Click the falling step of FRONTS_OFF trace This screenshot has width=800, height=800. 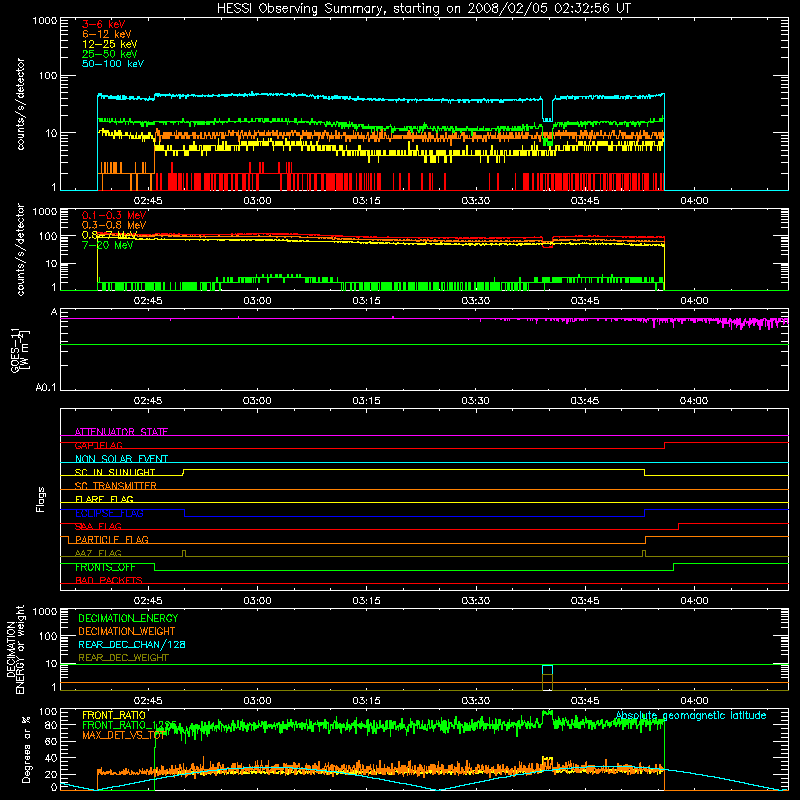[x=155, y=567]
